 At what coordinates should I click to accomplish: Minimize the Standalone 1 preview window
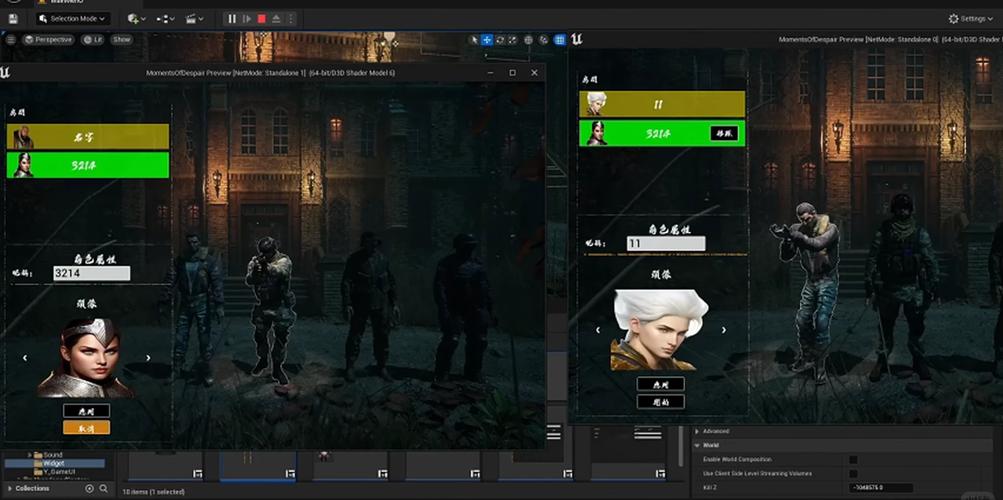tap(491, 73)
